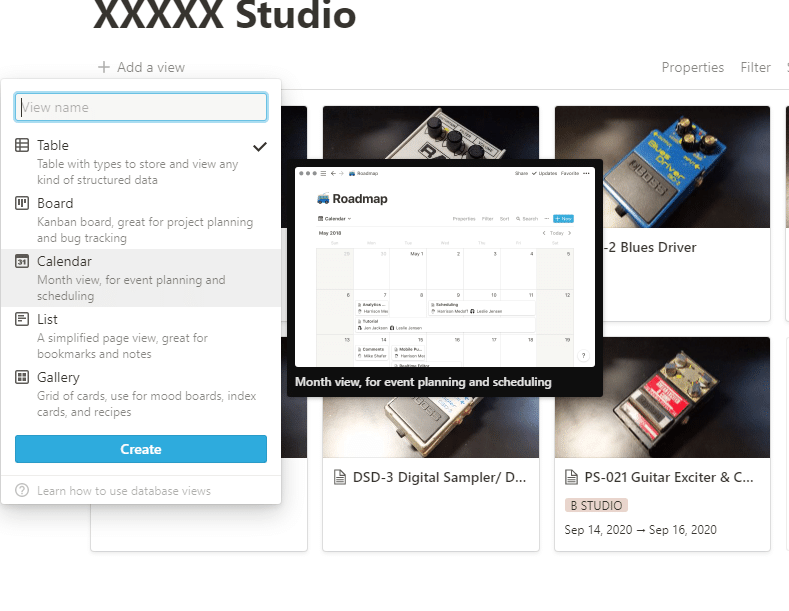Screen dimensions: 789x611
Task: Click the PS-021 Guitar Exciter page icon
Action: coord(572,477)
